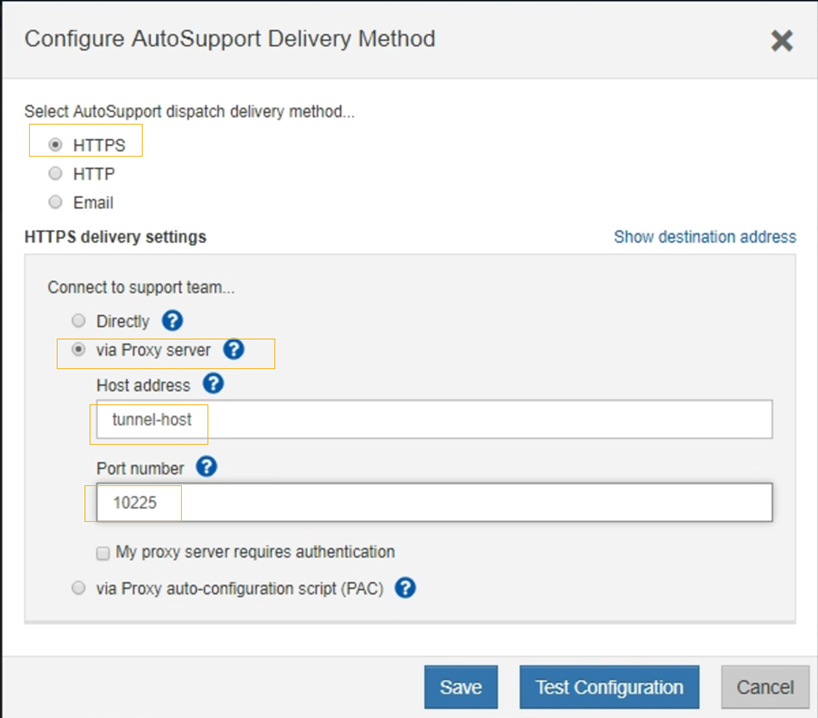Viewport: 818px width, 718px height.
Task: Select the Directly connection option
Action: 79,321
